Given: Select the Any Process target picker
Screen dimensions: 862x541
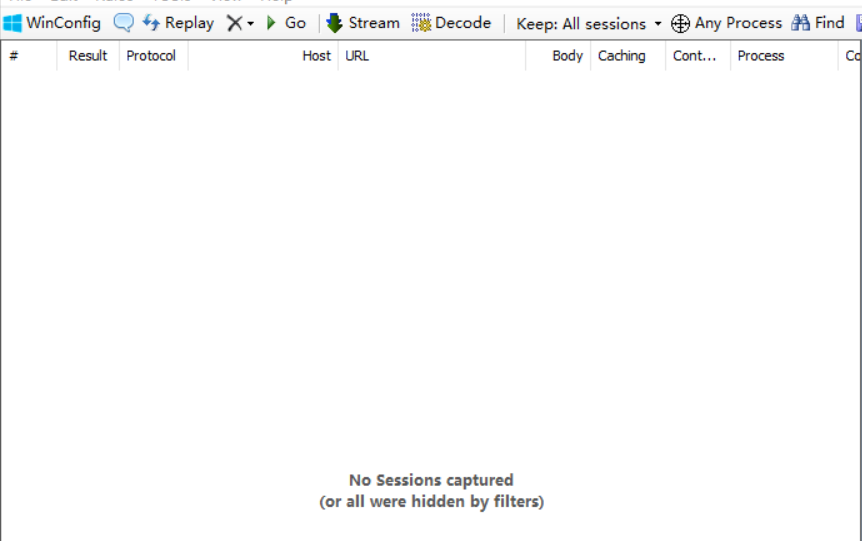Looking at the screenshot, I should (726, 23).
